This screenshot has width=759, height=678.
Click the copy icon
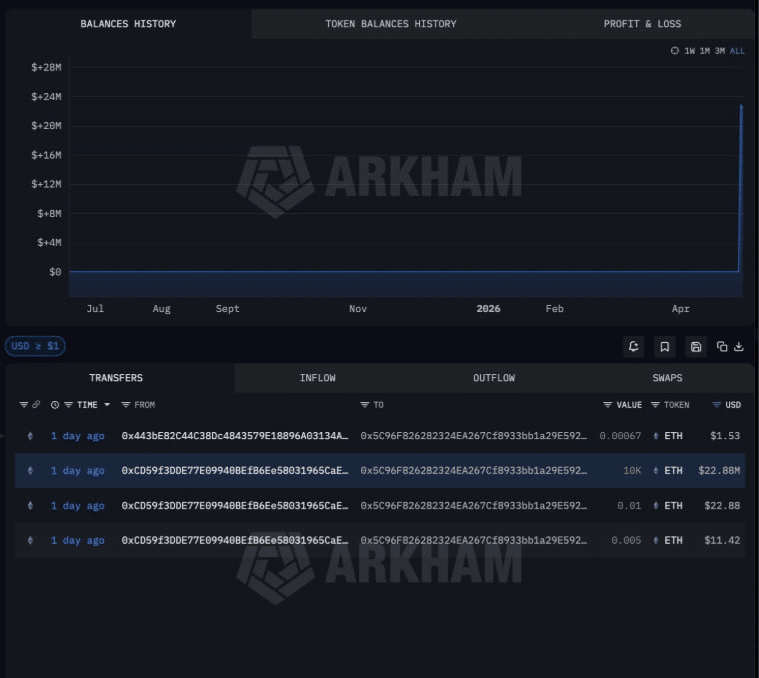tap(722, 347)
